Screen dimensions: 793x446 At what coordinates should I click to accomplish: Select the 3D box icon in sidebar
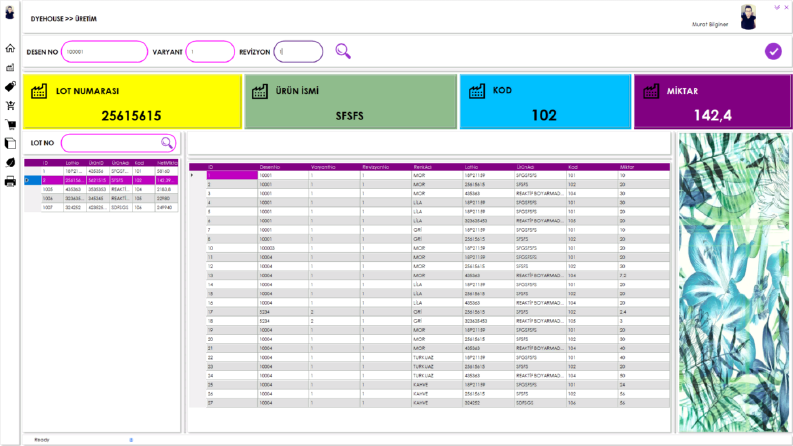(10, 143)
